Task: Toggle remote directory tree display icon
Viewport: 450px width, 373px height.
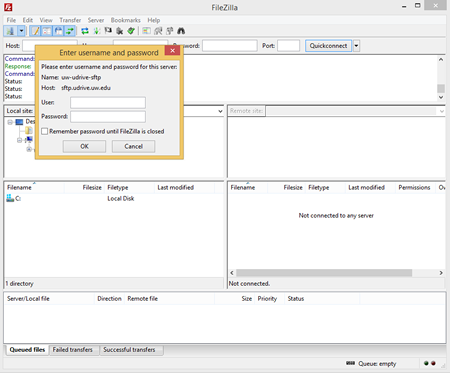Action: 58,31
